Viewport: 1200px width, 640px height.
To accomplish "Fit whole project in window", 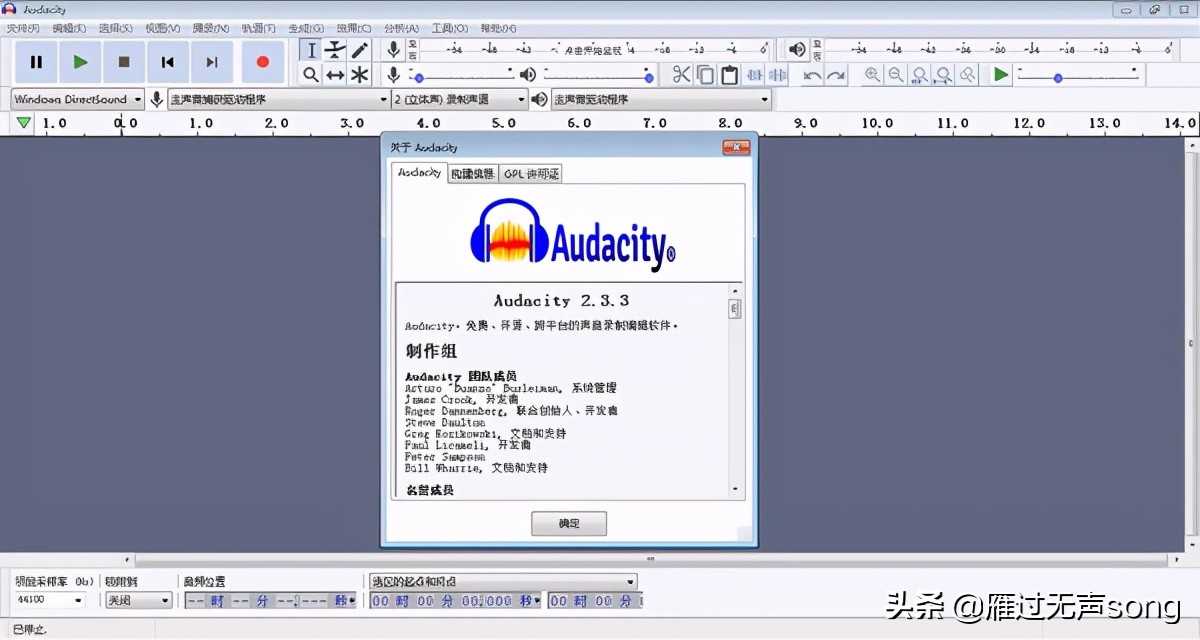I will [x=944, y=75].
